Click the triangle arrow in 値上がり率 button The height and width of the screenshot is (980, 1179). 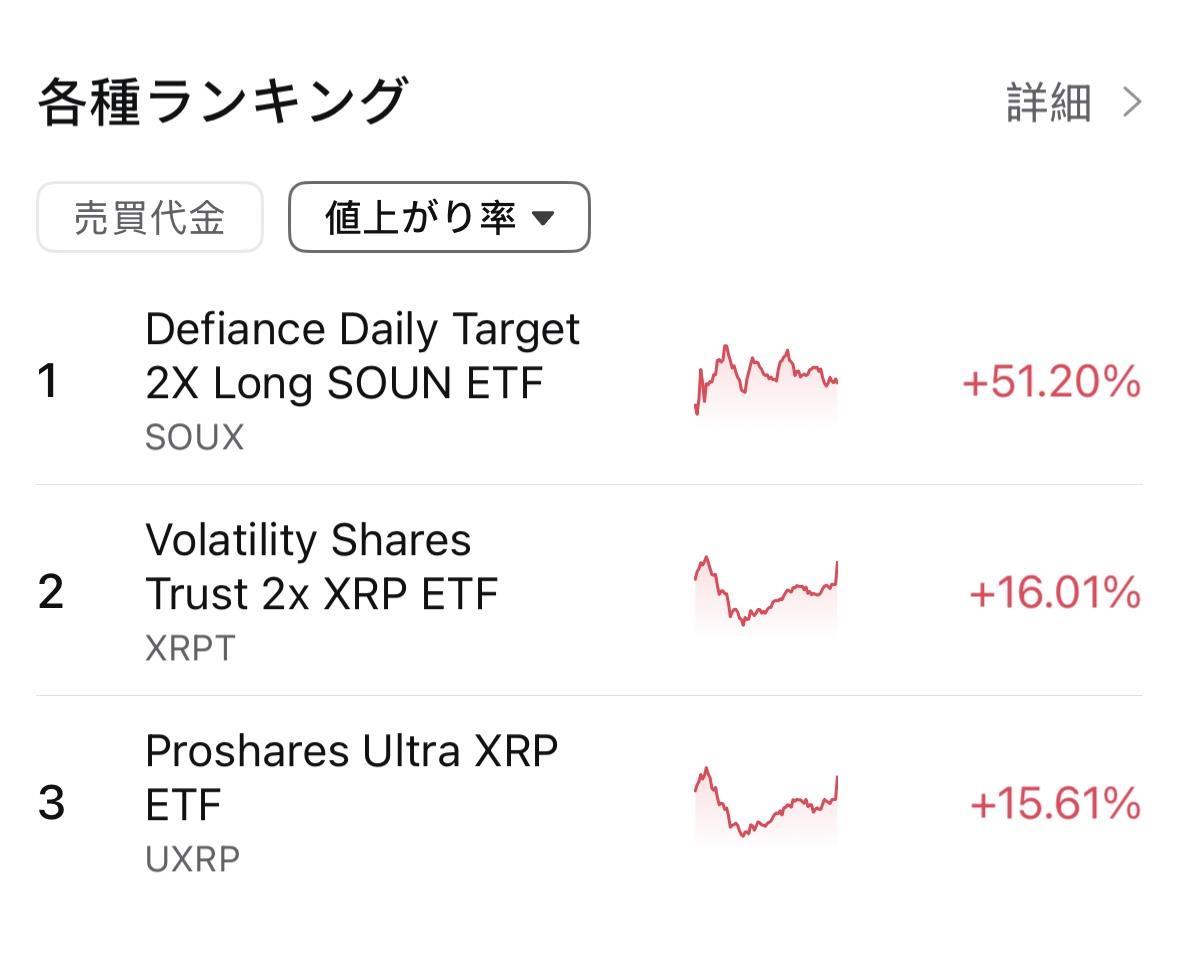click(x=542, y=218)
